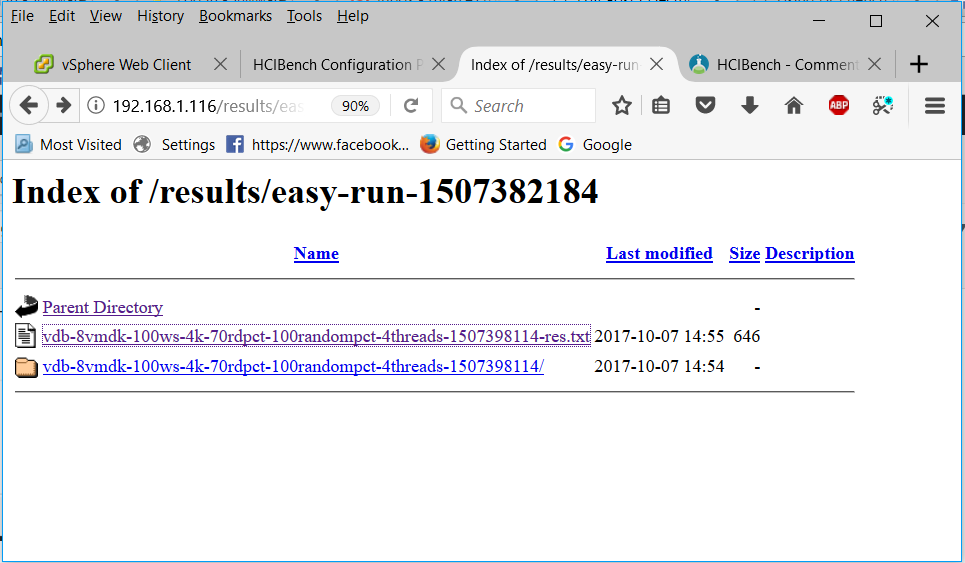This screenshot has width=965, height=563.
Task: Minimize the Firefox window
Action: (819, 20)
